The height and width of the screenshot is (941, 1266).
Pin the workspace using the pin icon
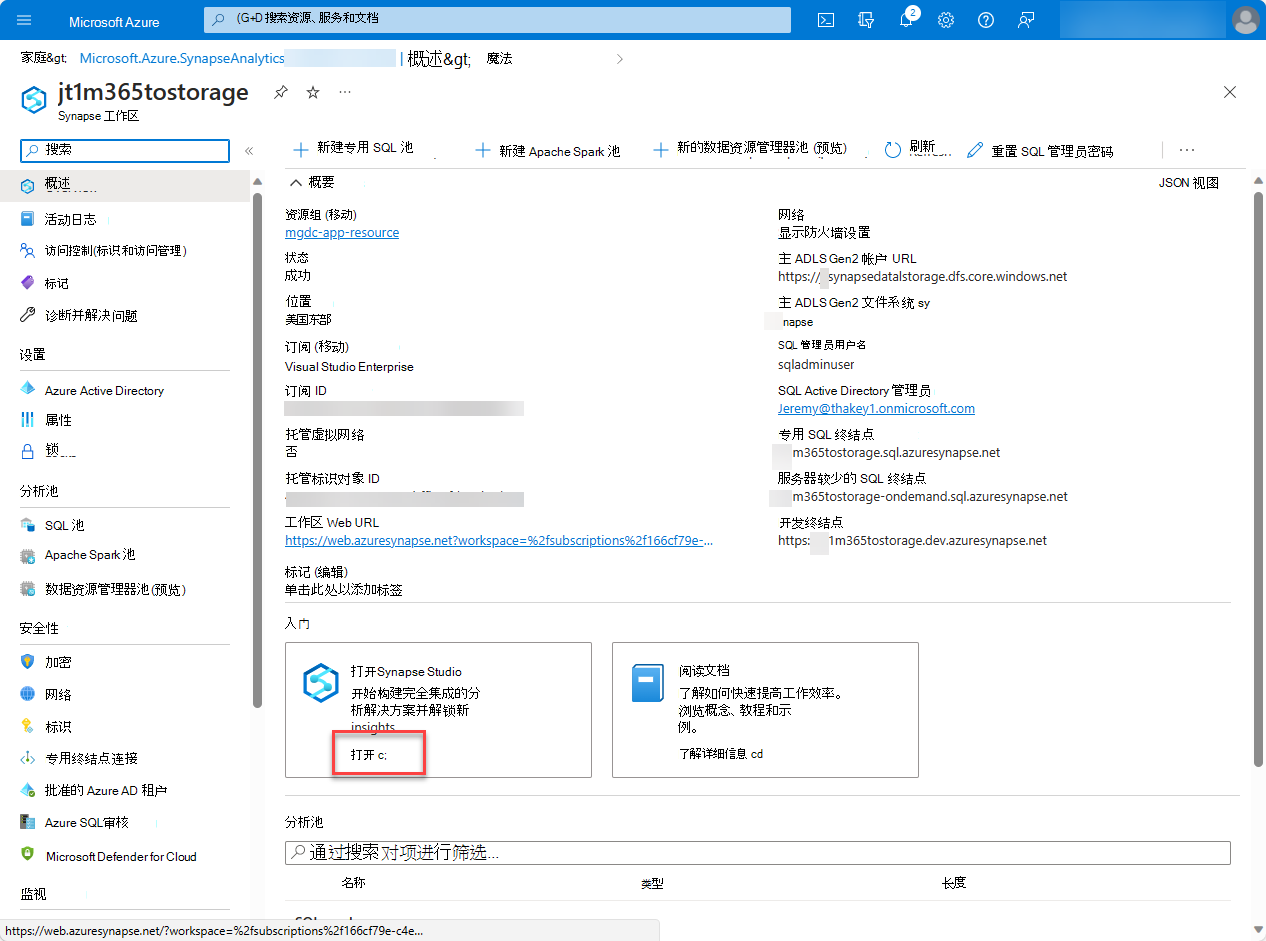point(281,92)
